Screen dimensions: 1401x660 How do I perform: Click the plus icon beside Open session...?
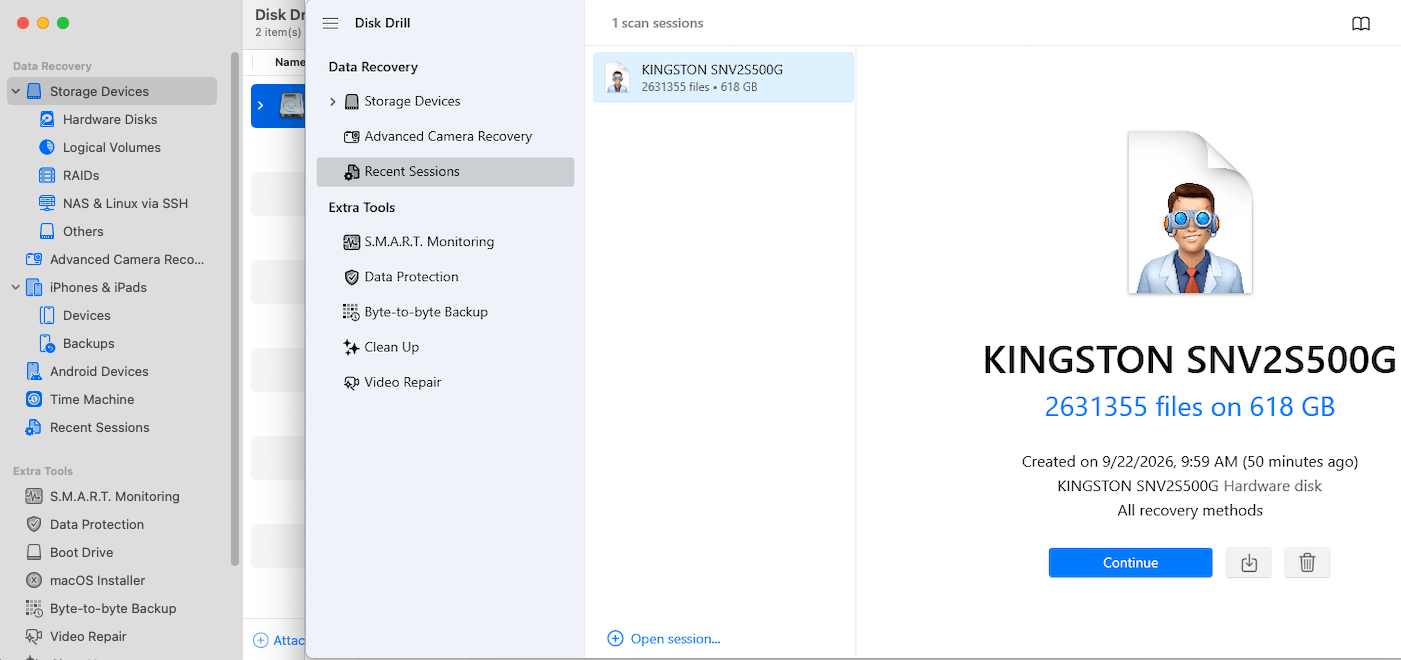pyautogui.click(x=615, y=639)
